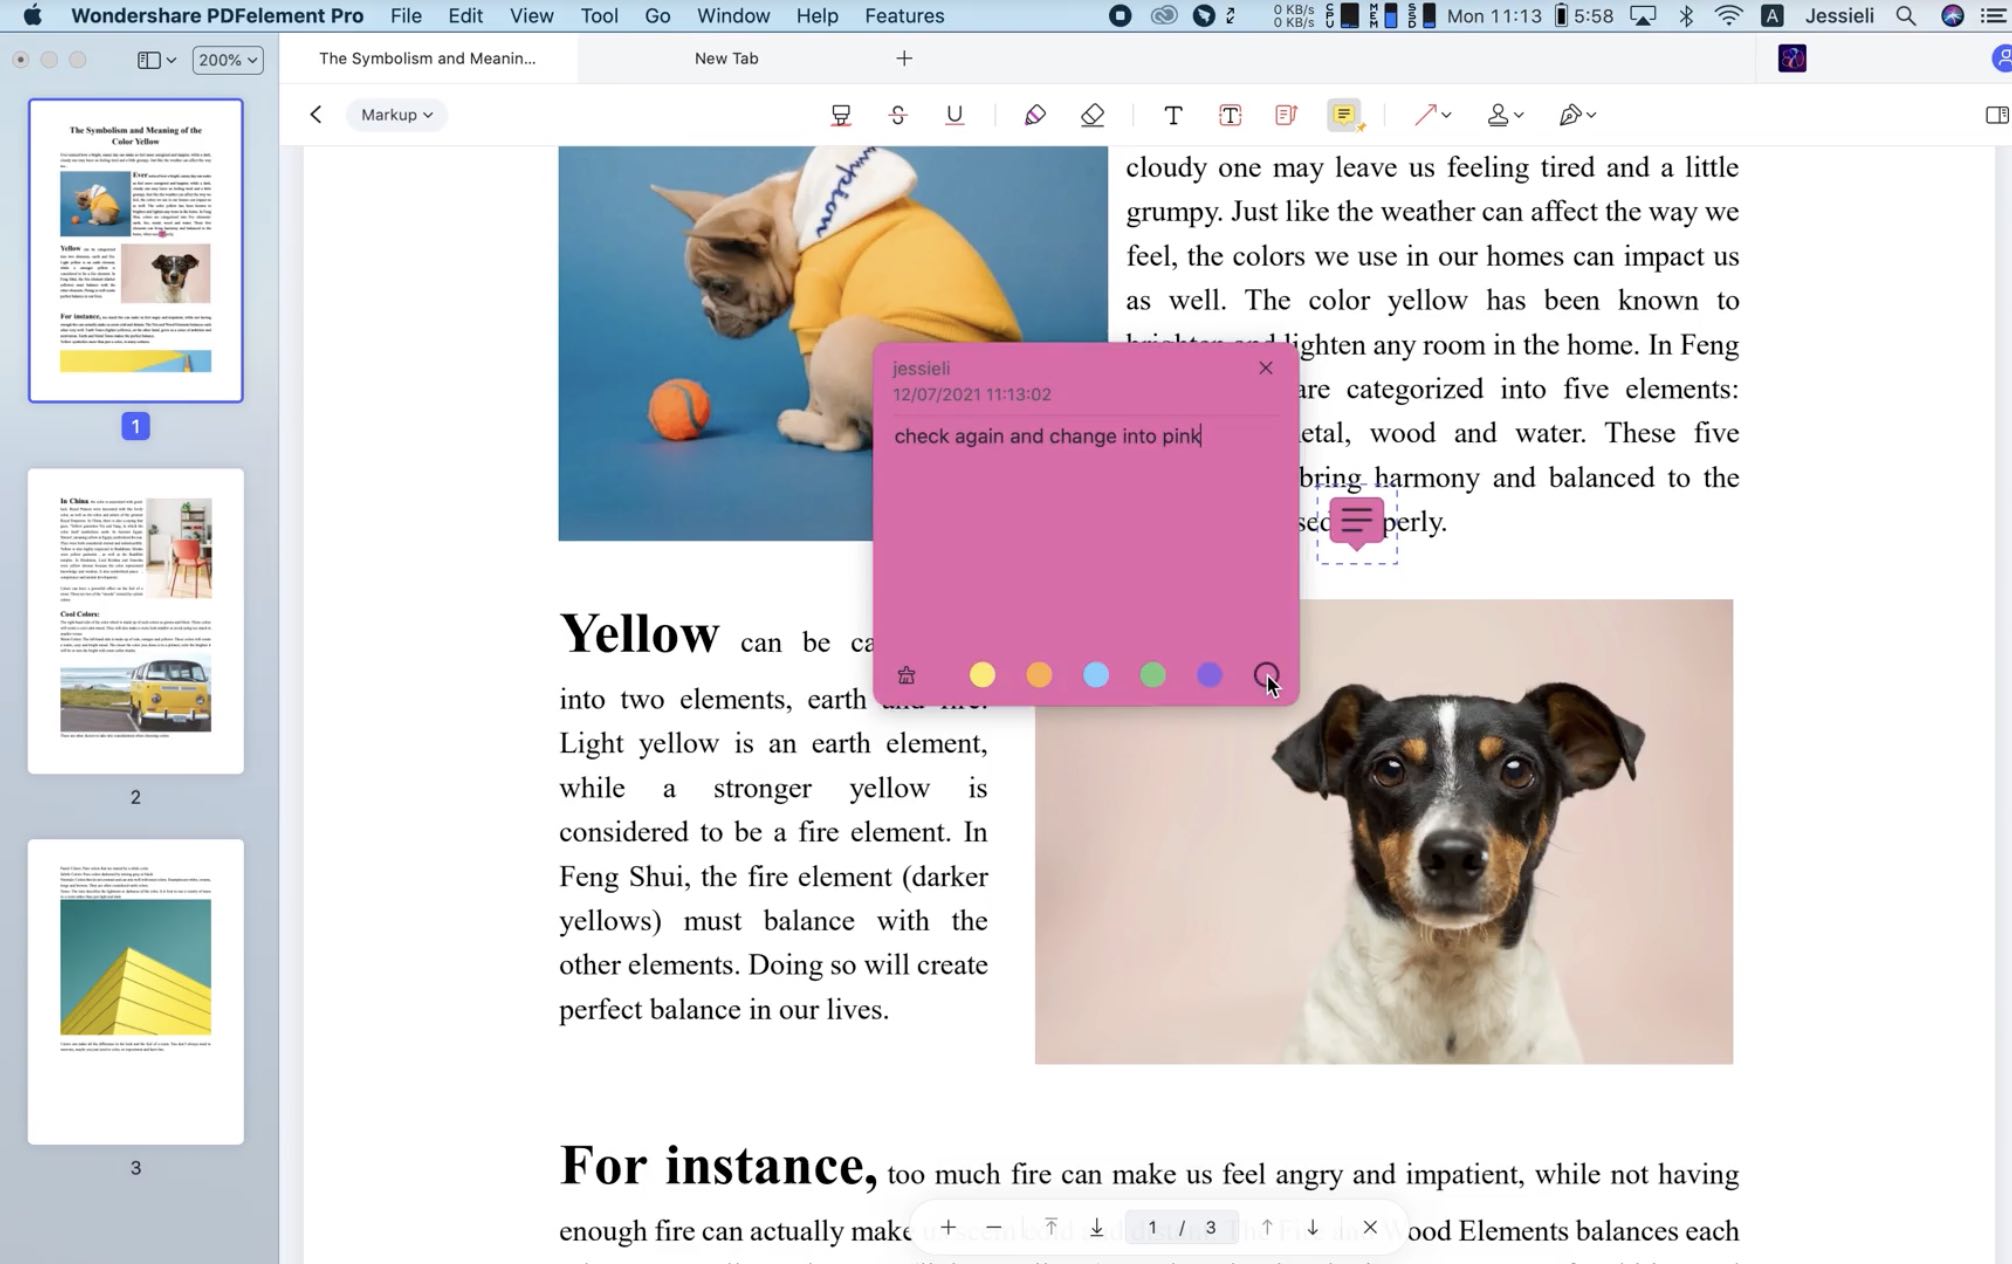Select the Highlight text tool

[841, 115]
